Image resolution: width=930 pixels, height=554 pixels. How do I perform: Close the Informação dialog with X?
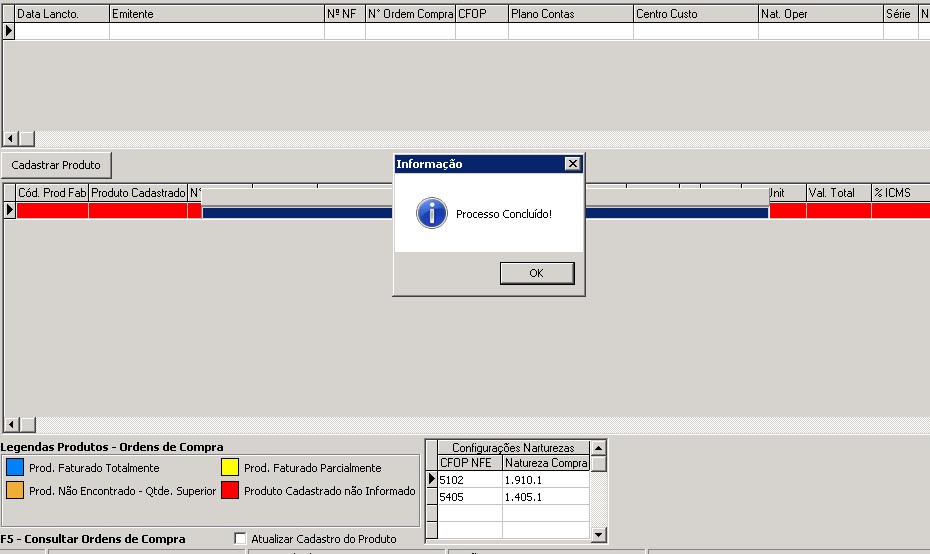click(572, 163)
